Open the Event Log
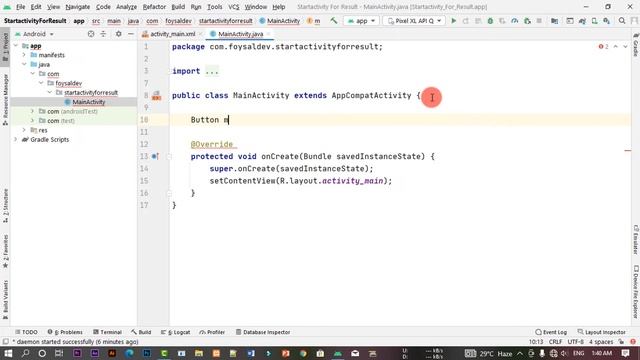640x360 pixels. click(551, 332)
